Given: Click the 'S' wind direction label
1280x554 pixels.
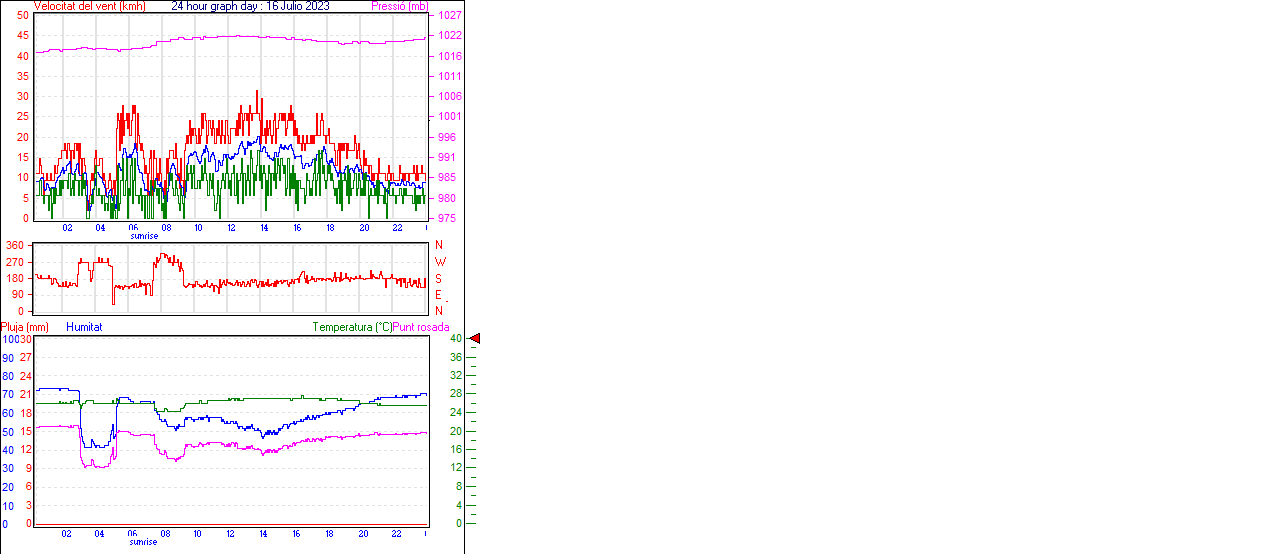Looking at the screenshot, I should tap(438, 278).
